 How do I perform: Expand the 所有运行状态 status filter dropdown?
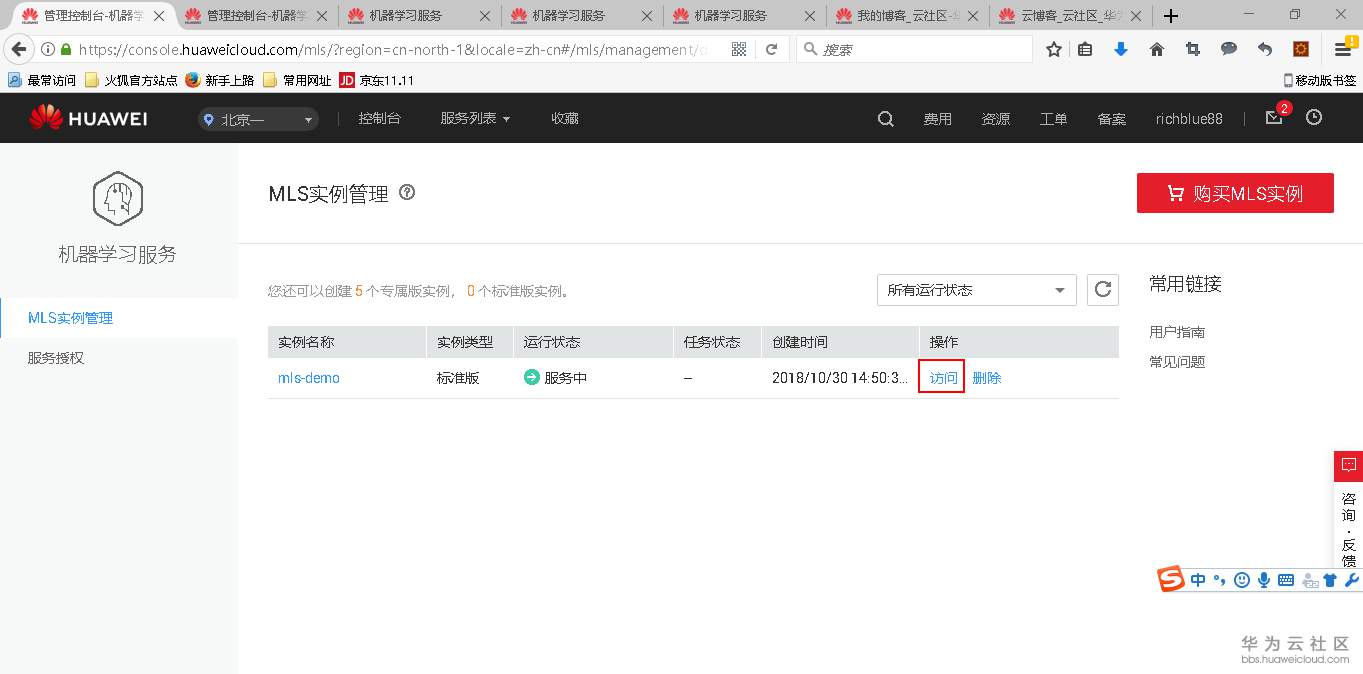tap(975, 290)
